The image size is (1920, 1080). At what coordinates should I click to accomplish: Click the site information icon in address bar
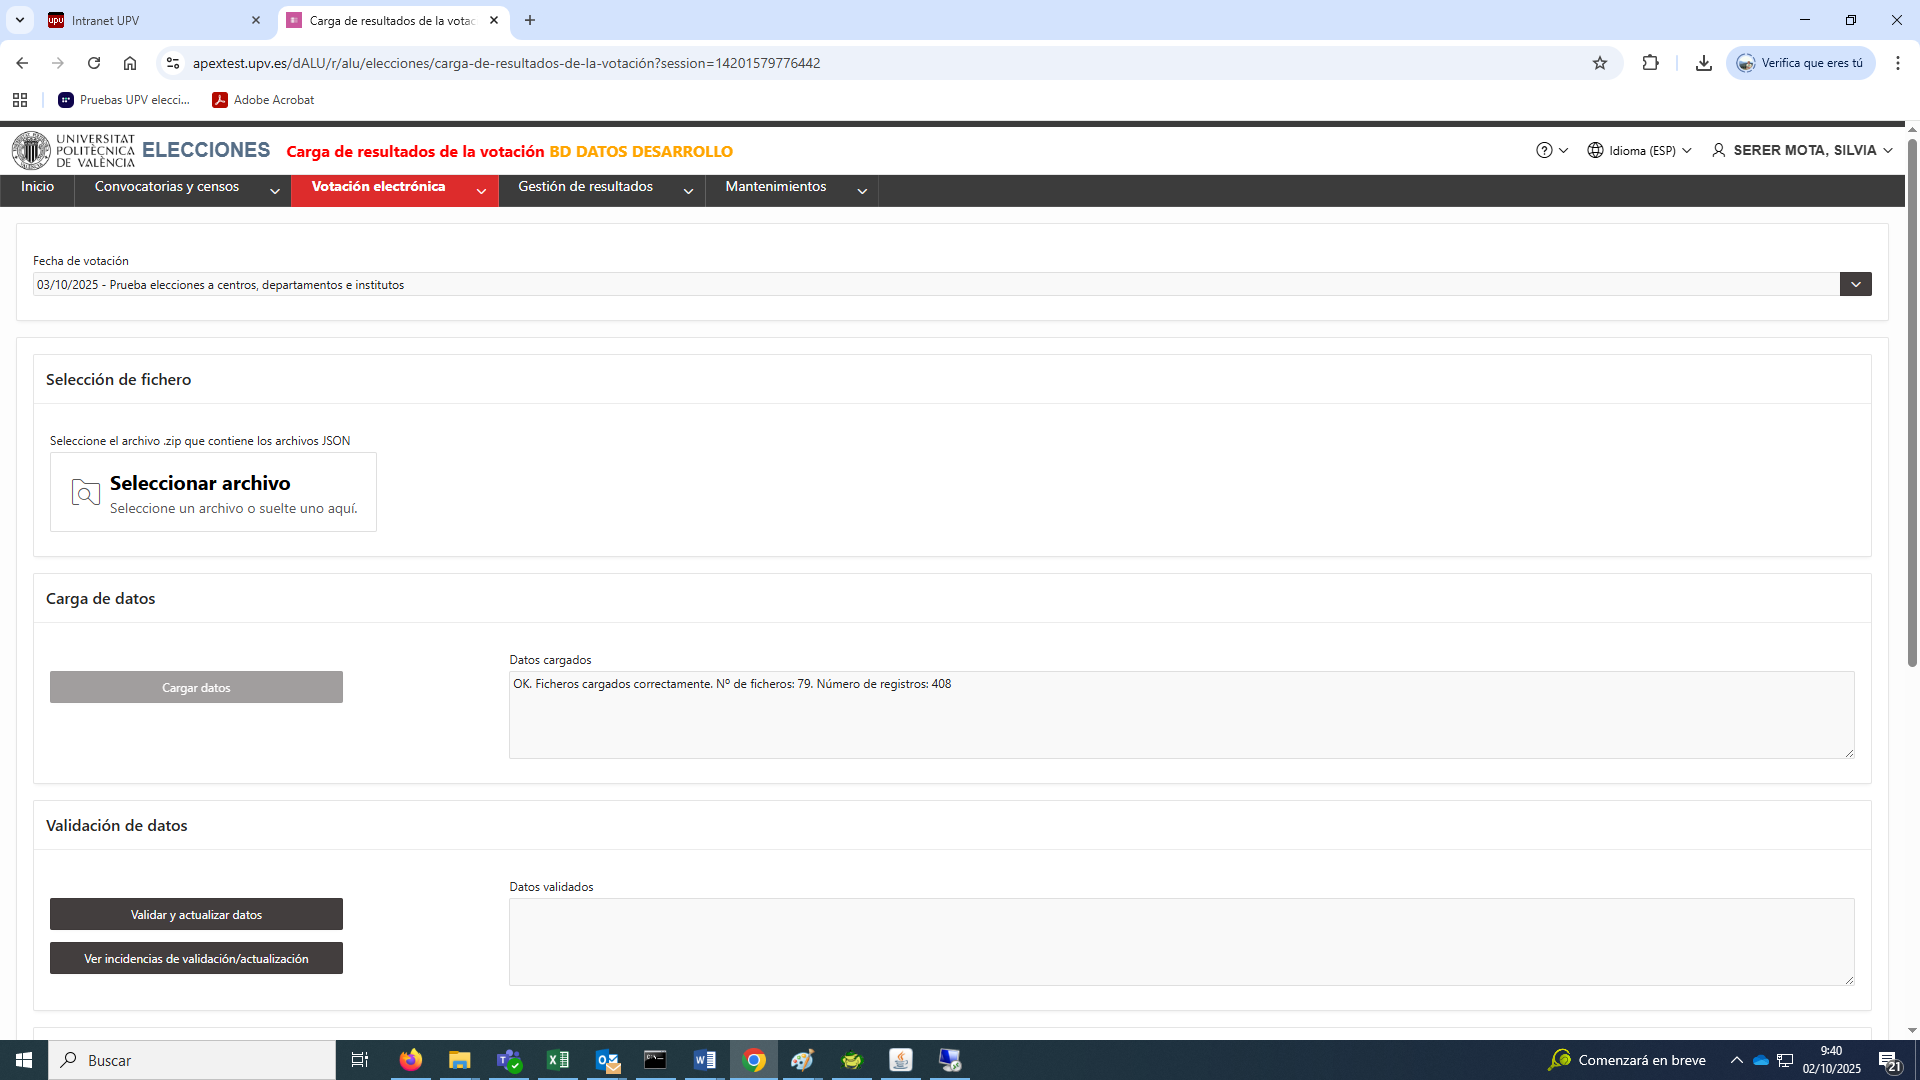pos(173,63)
